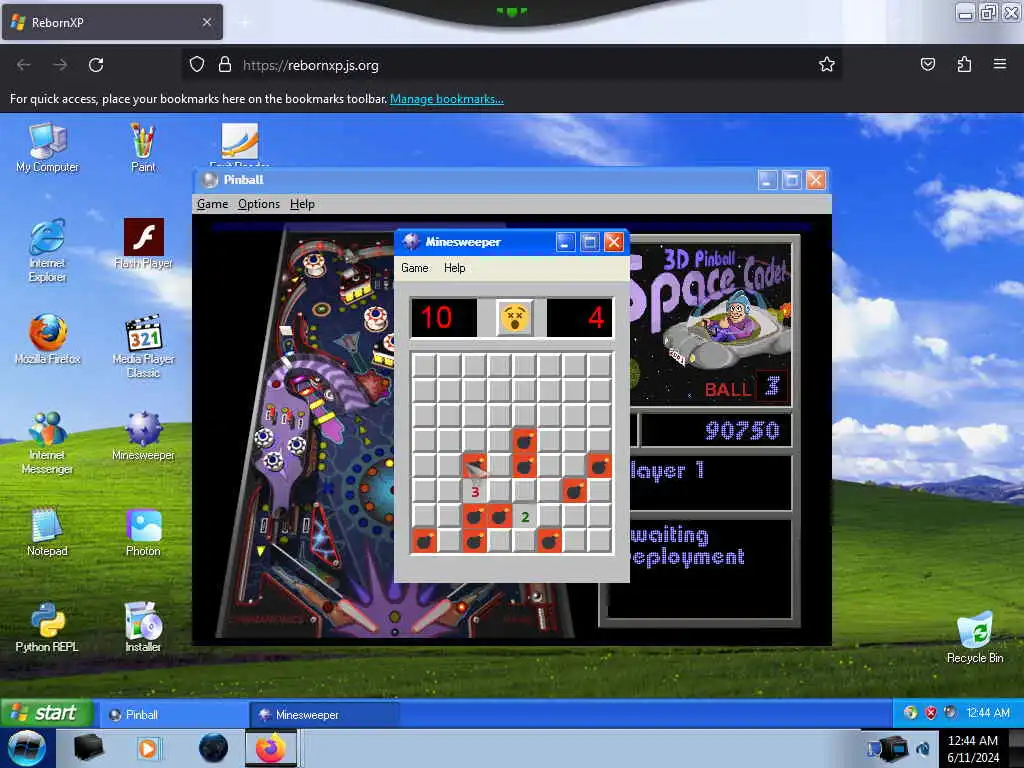
Task: Click the mine in the bottom-left grid corner
Action: pos(424,541)
